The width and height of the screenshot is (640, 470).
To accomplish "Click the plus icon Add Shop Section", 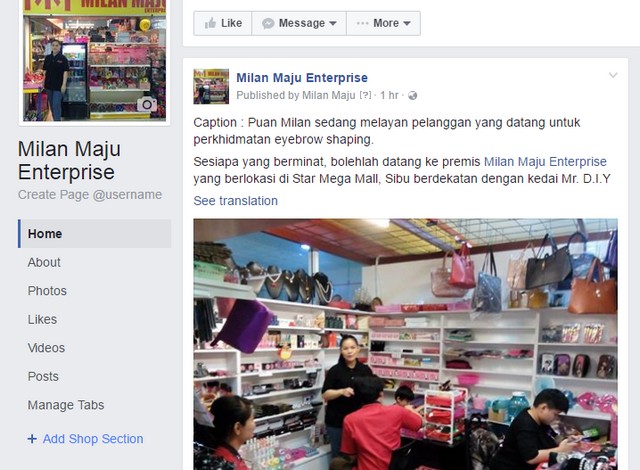I will point(32,439).
